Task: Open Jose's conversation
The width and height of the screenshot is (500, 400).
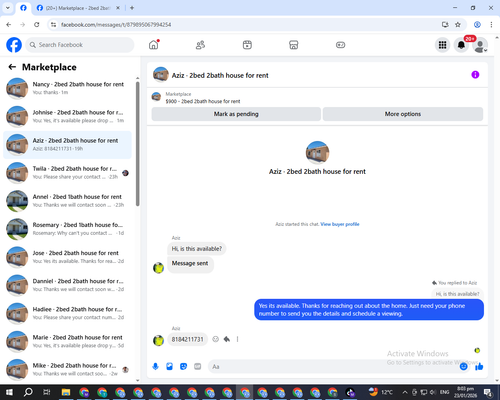Action: pyautogui.click(x=67, y=257)
